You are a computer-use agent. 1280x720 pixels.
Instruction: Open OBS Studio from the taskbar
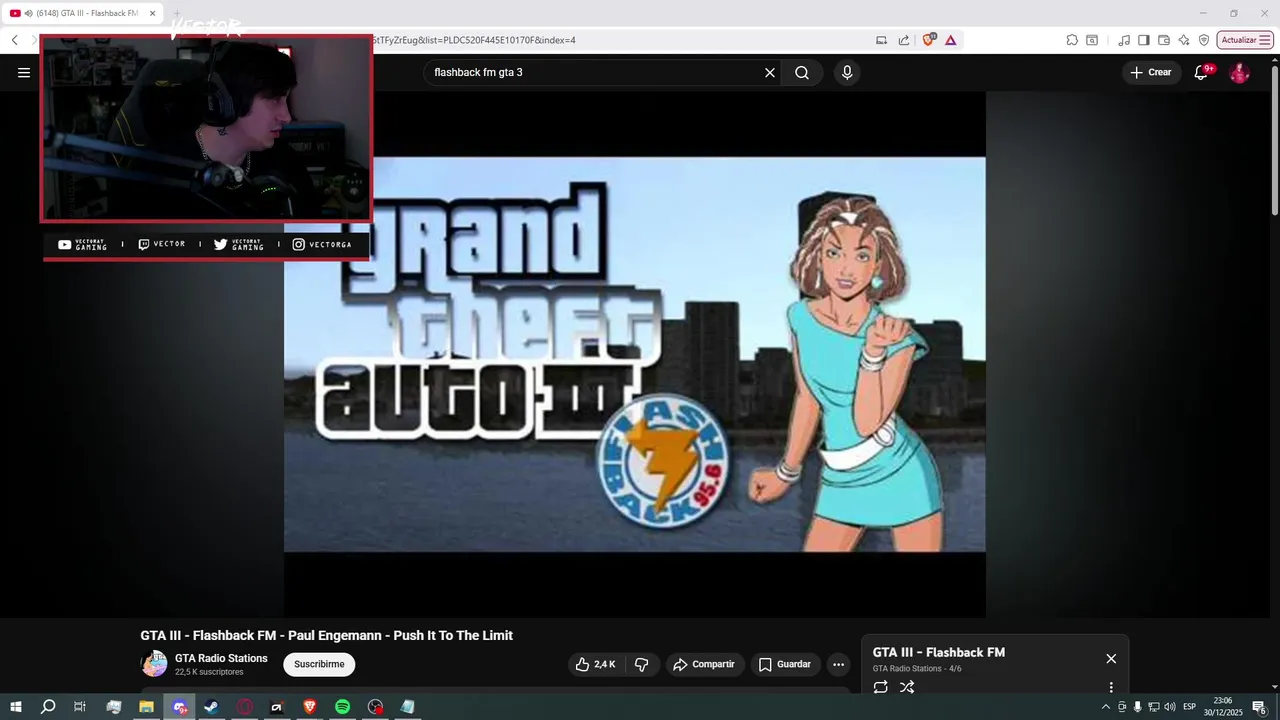375,707
